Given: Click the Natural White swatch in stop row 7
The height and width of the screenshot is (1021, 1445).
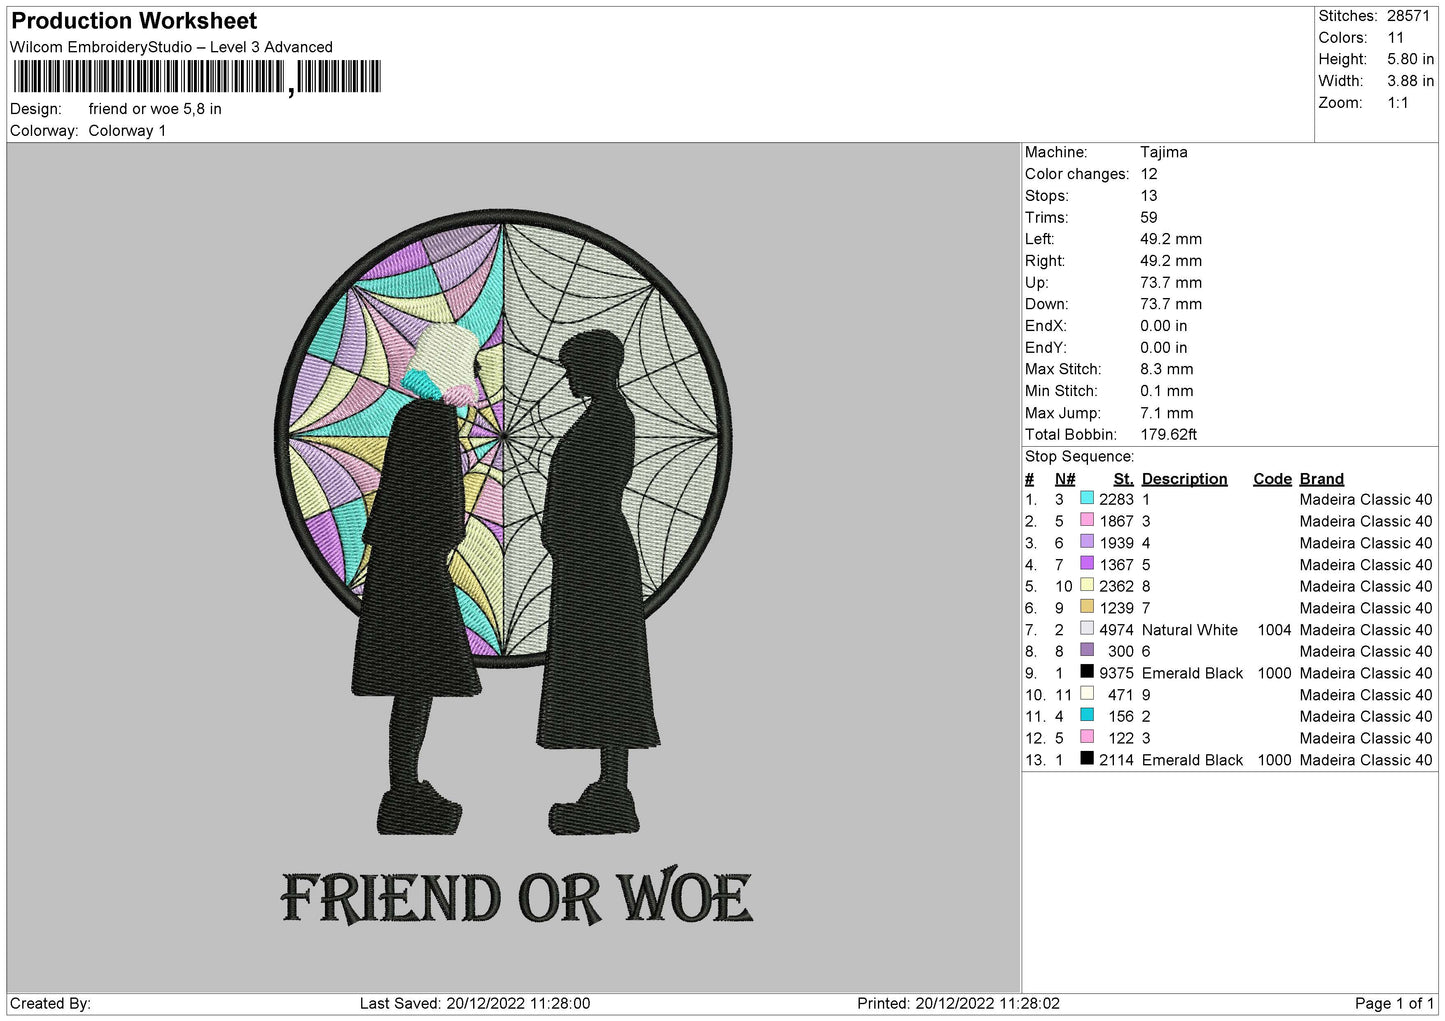Looking at the screenshot, I should pos(1087,628).
